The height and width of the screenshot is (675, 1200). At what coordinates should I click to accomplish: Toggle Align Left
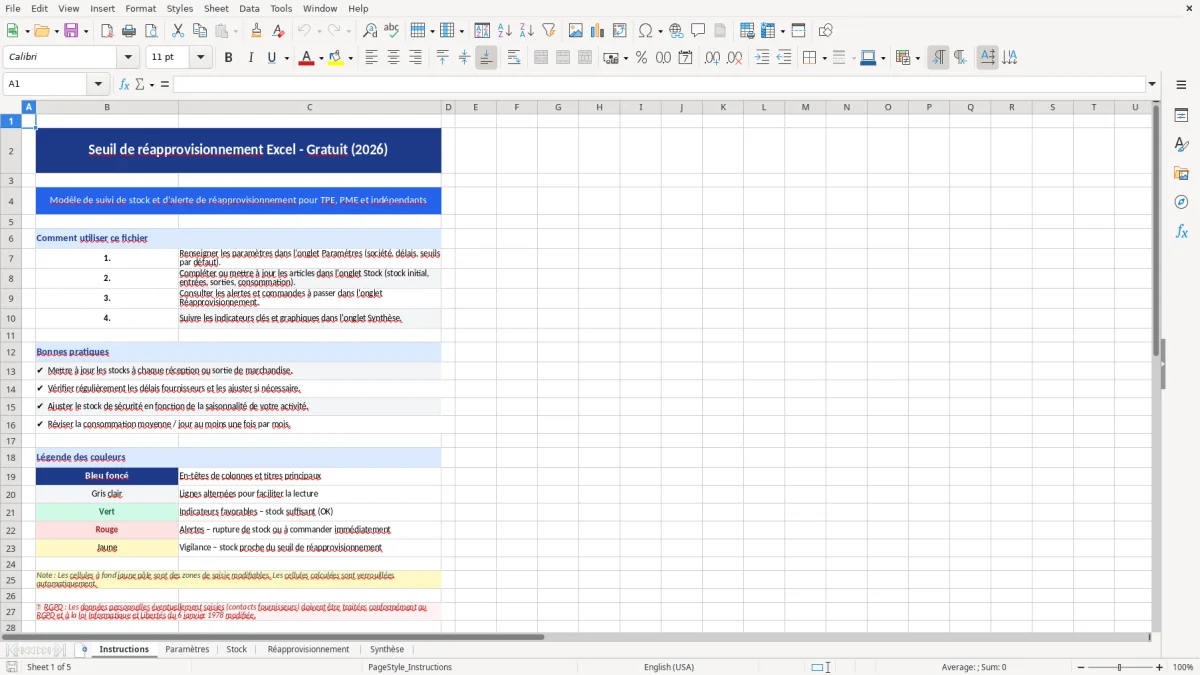tap(371, 58)
